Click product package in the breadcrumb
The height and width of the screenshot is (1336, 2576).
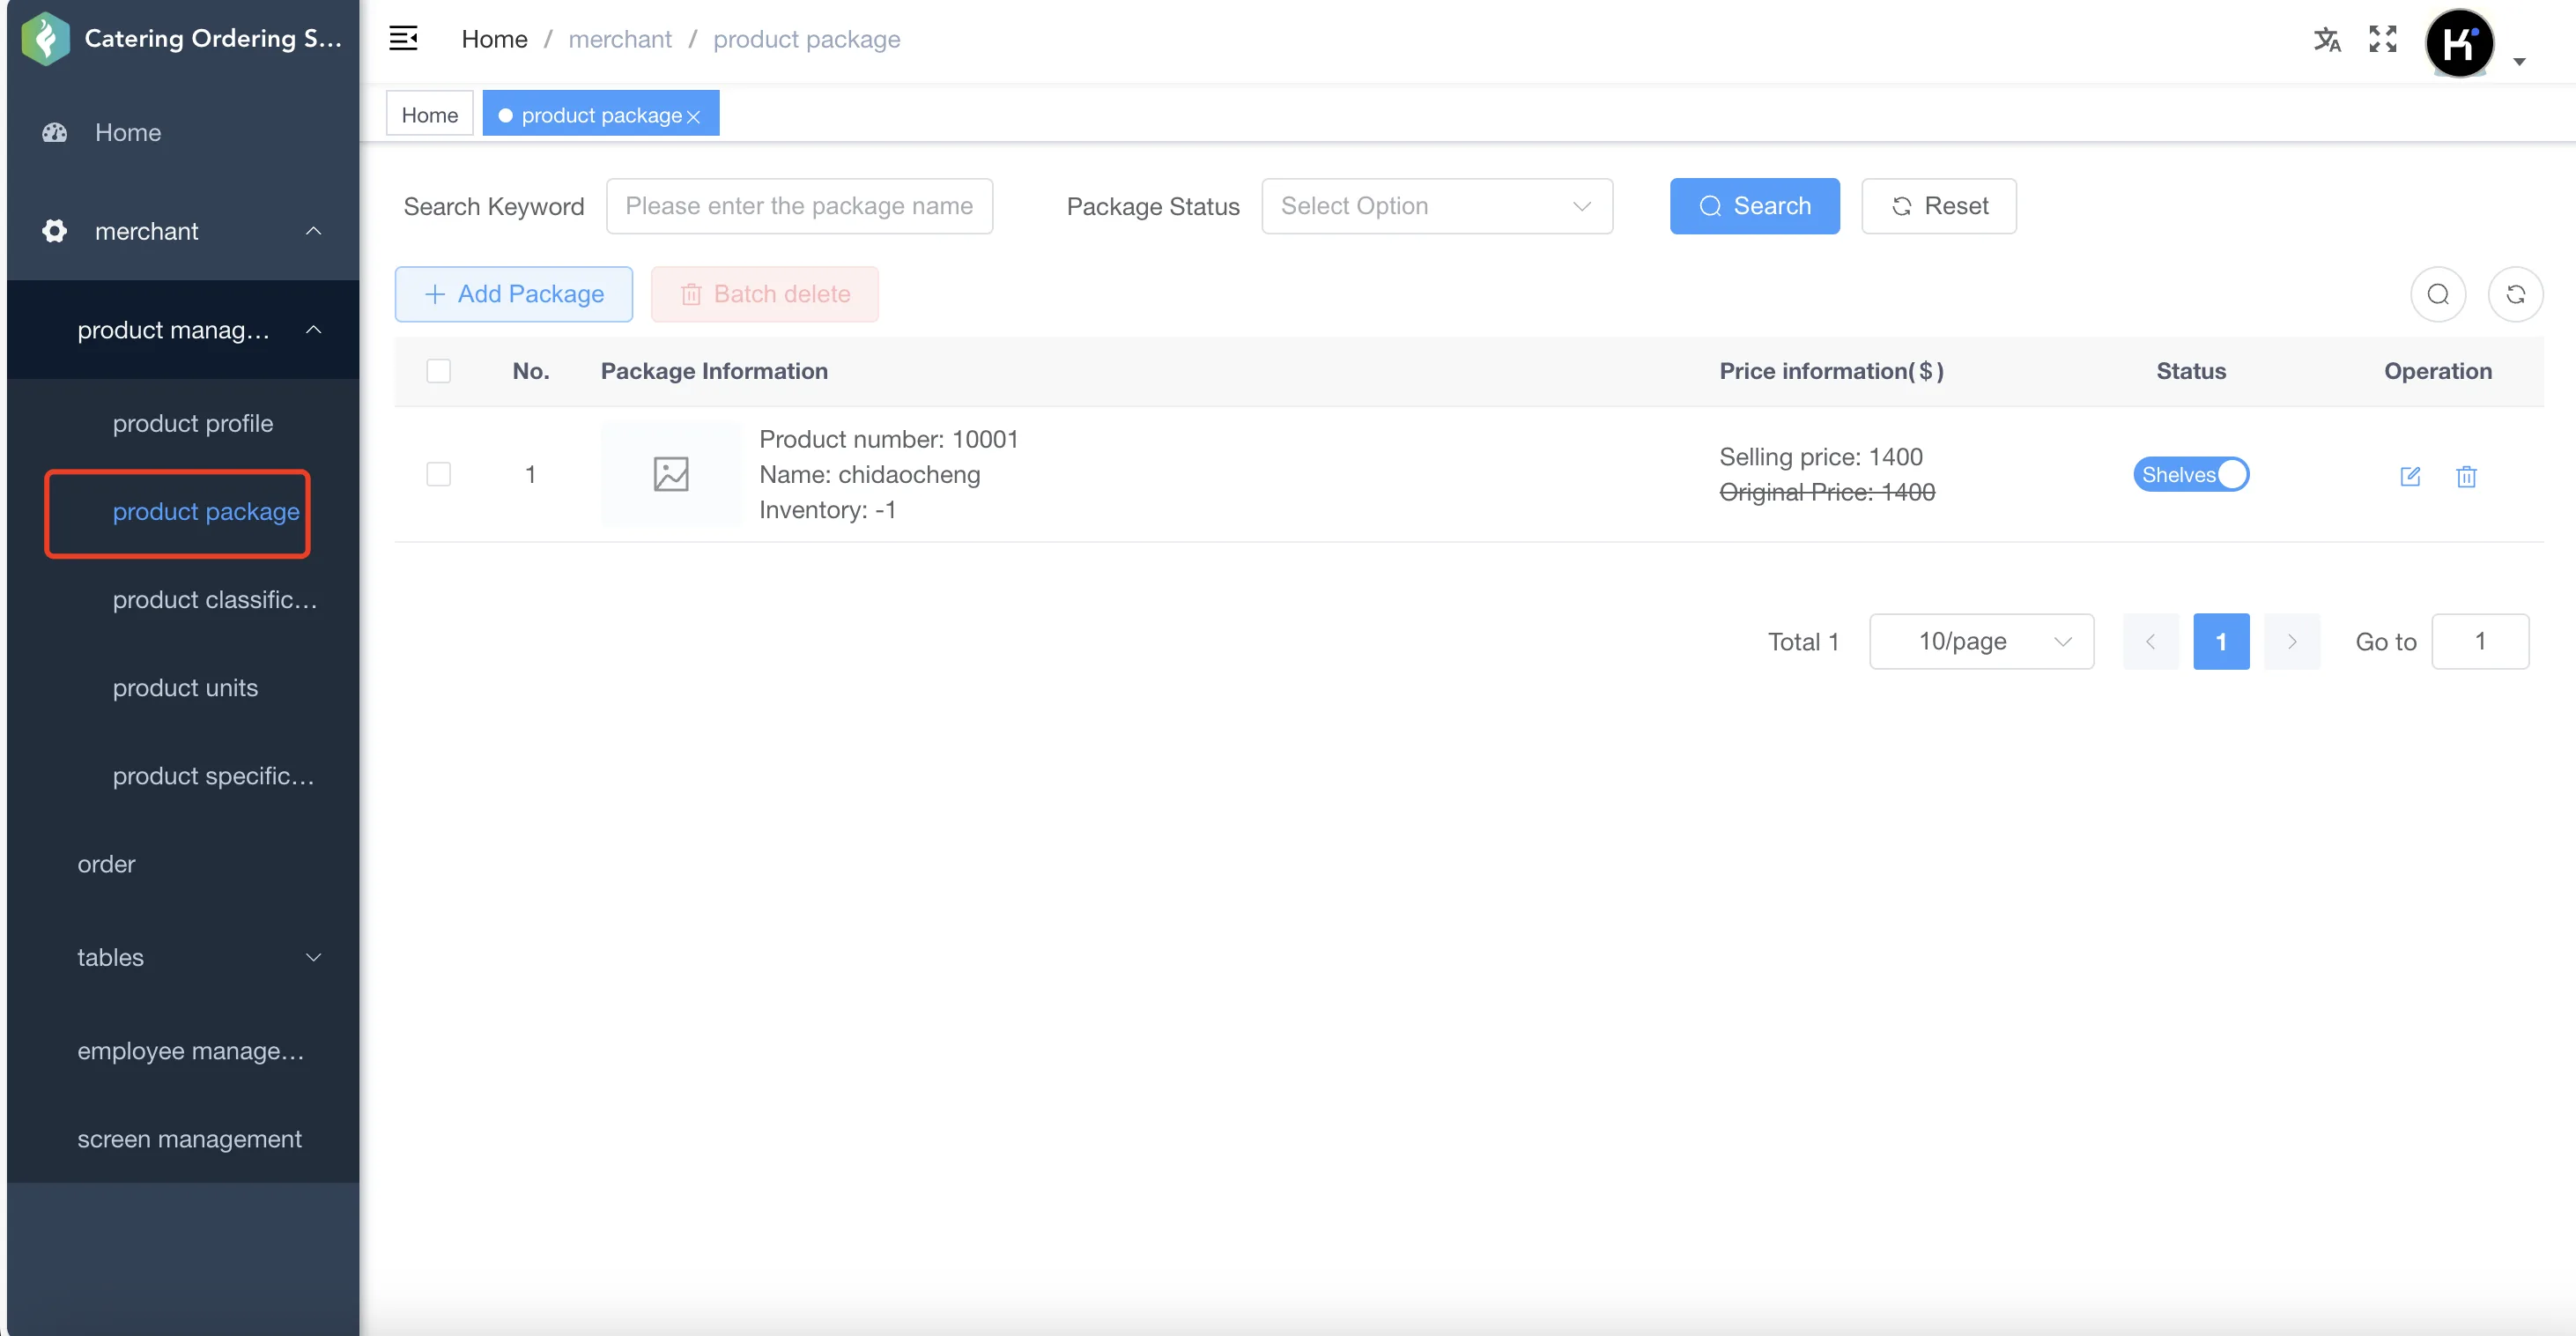[806, 39]
